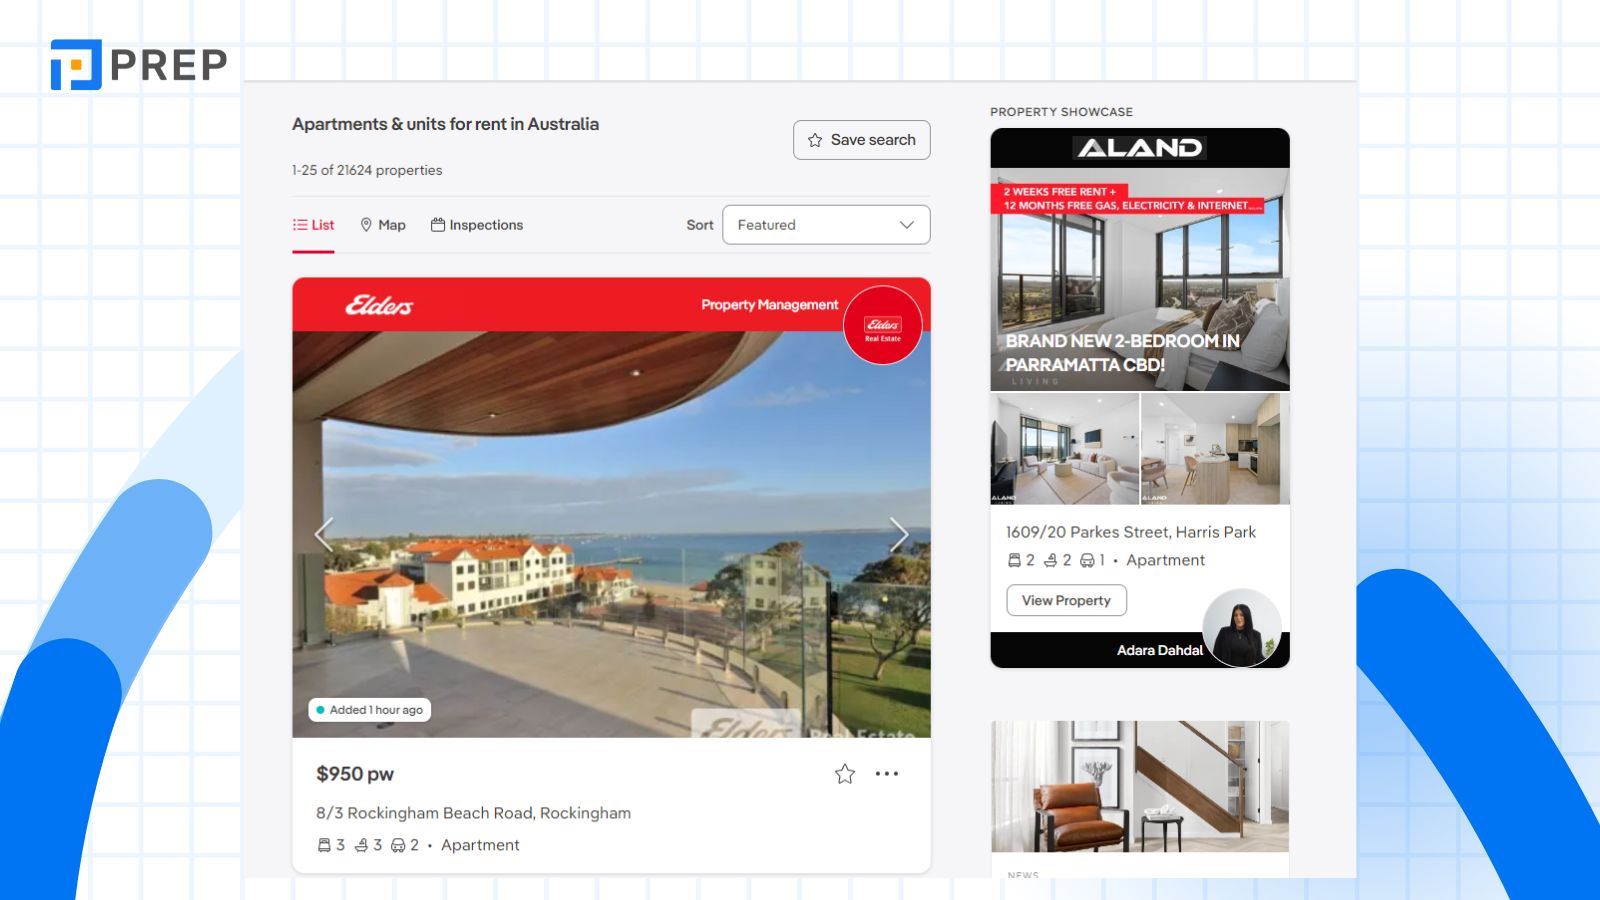Open the Brand New 2-Bedroom Parramatta showcase image
Viewport: 1600px width, 900px height.
pyautogui.click(x=1140, y=279)
